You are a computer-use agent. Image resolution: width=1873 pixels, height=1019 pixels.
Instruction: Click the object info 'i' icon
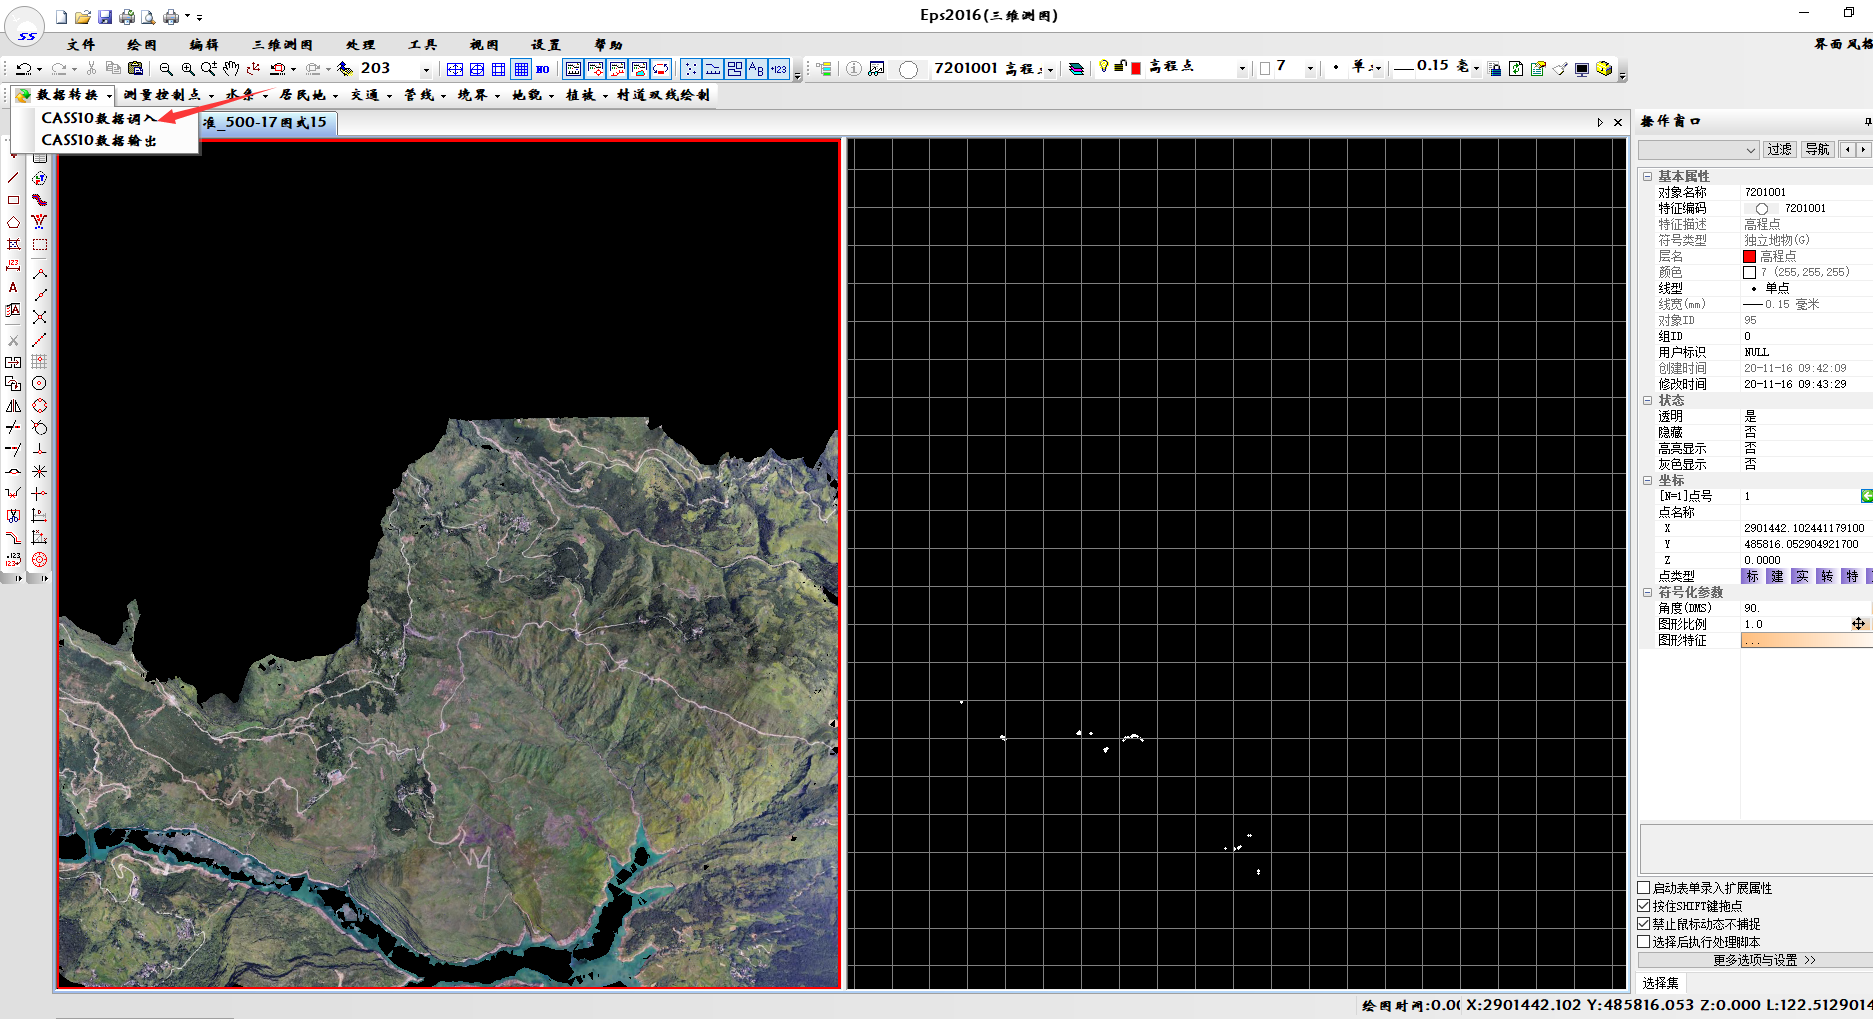coord(854,68)
